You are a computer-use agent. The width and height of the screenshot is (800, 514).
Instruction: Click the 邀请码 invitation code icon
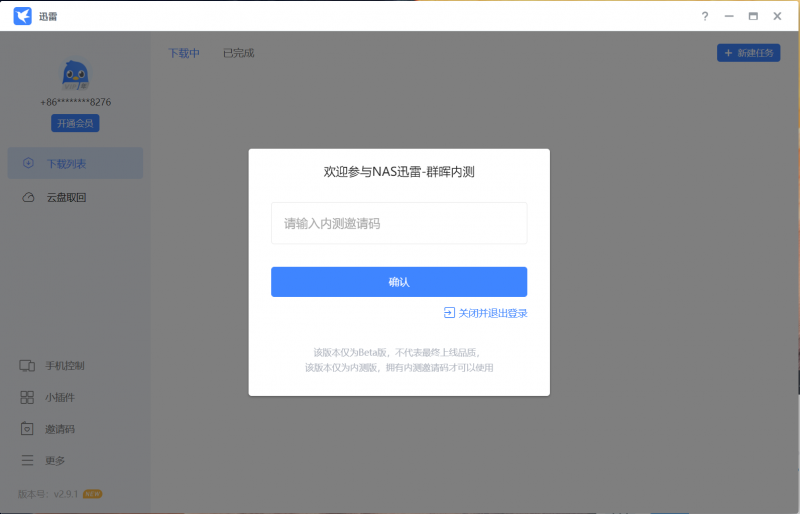click(28, 429)
